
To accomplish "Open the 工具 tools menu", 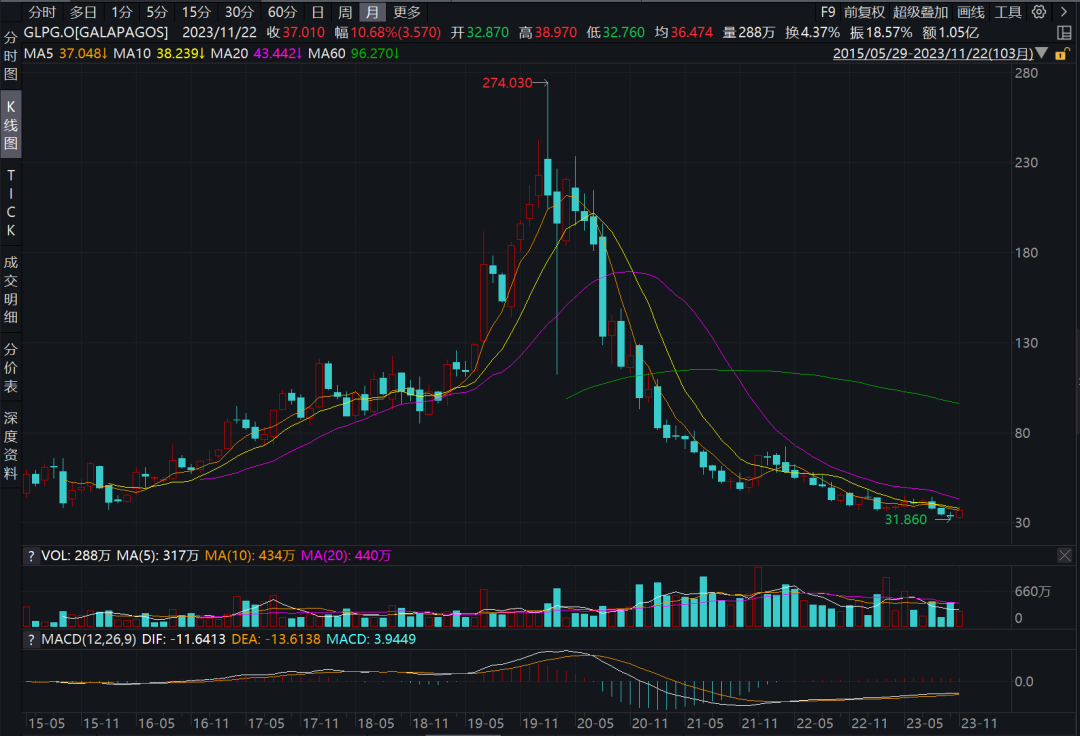I will pyautogui.click(x=1008, y=13).
